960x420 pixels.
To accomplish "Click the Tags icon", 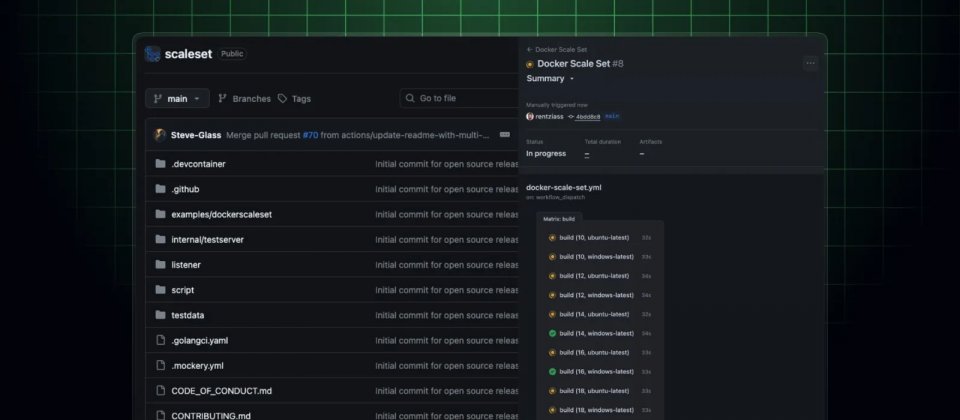I will pos(283,98).
